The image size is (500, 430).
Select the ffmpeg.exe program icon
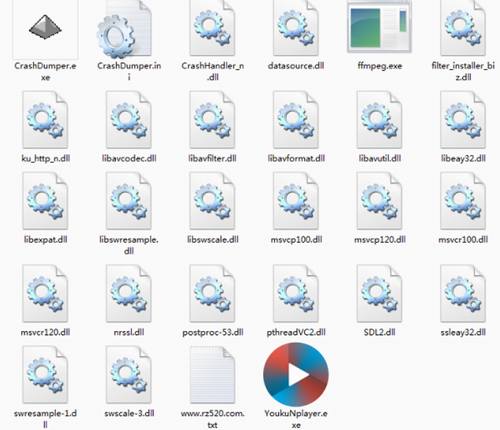379,27
